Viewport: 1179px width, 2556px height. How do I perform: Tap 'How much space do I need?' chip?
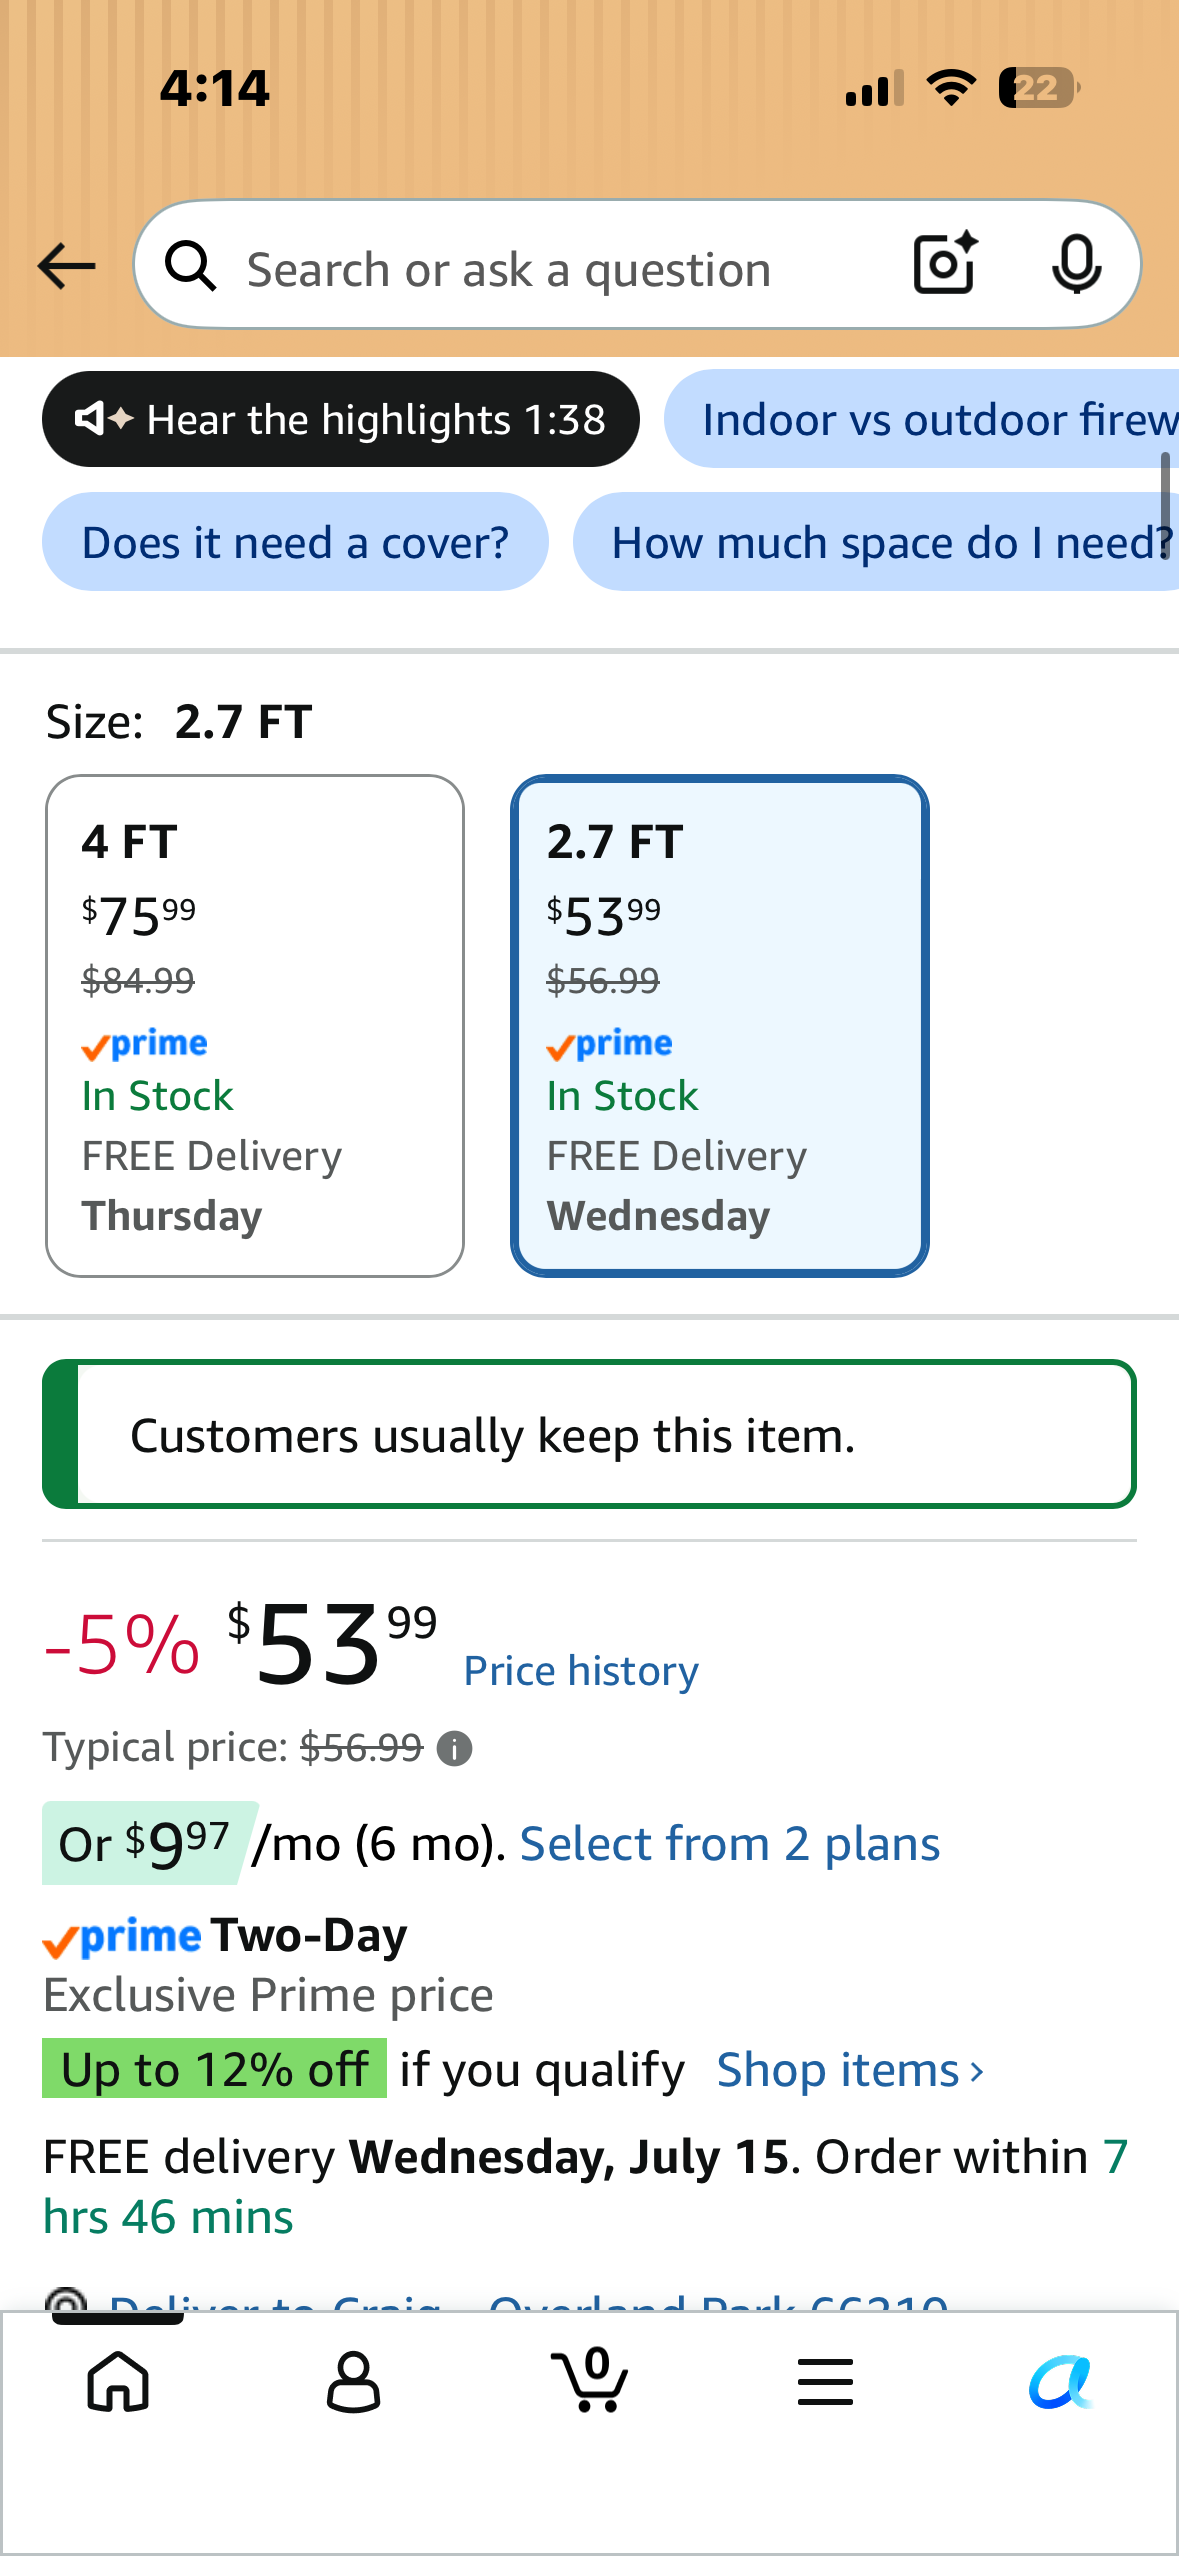(x=876, y=542)
